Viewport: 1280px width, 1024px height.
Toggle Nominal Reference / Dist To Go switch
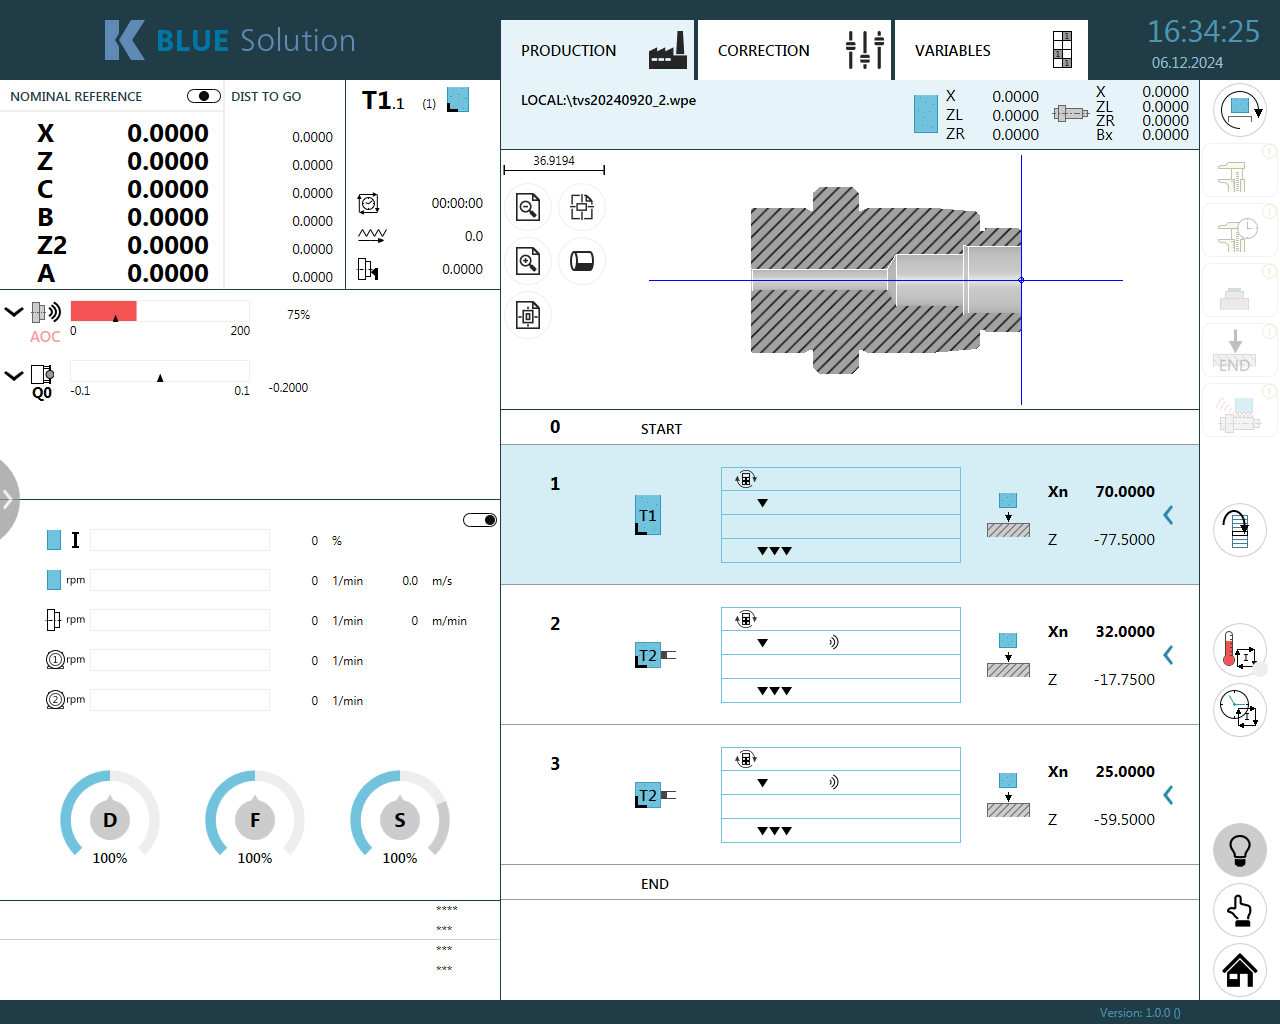(x=204, y=96)
